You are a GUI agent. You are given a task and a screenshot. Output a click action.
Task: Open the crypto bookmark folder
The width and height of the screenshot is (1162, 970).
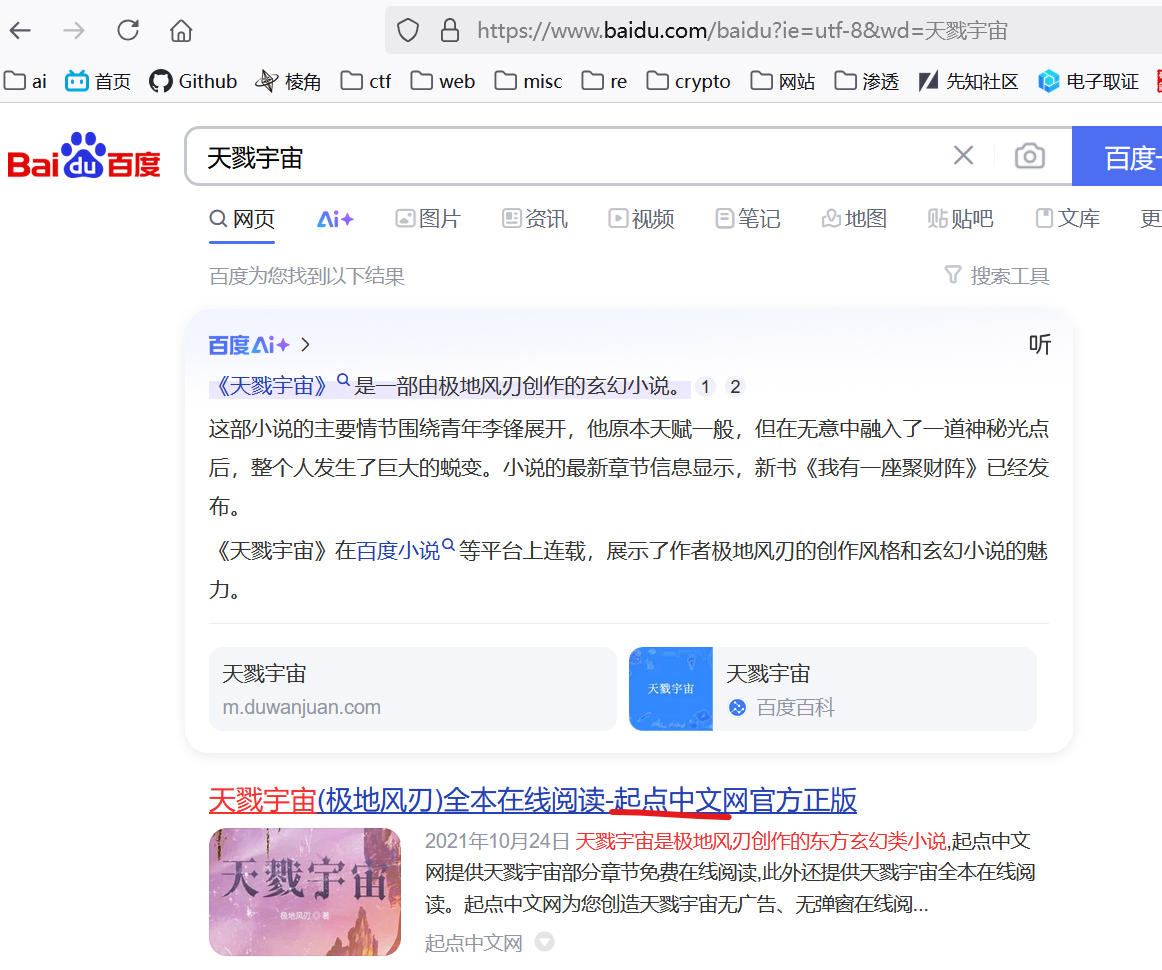click(x=688, y=81)
